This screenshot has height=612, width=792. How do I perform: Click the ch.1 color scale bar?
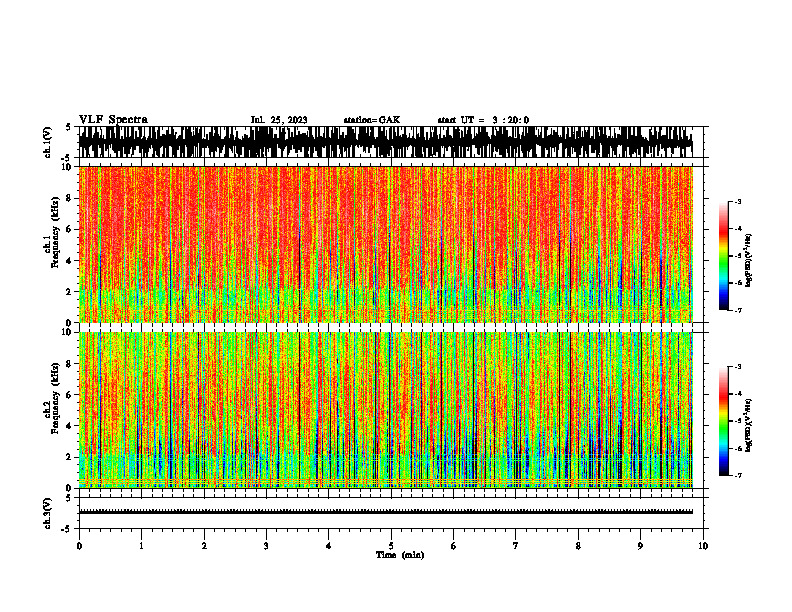[723, 256]
